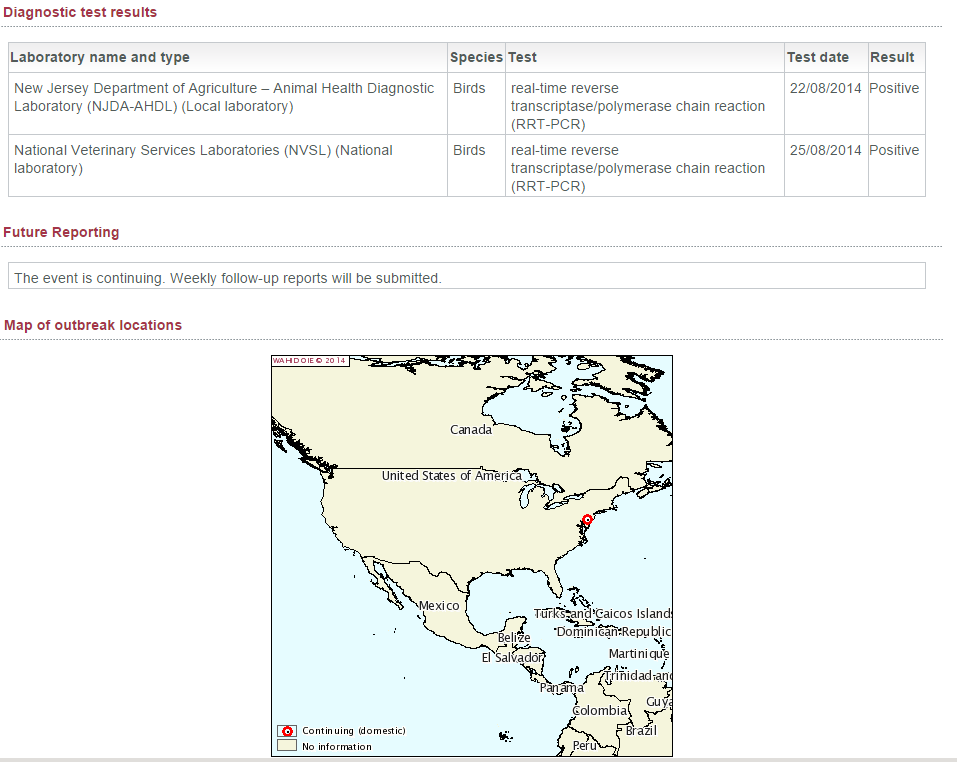
Task: Click the New Jersey Department of Agriculture laboratory cell
Action: point(228,104)
